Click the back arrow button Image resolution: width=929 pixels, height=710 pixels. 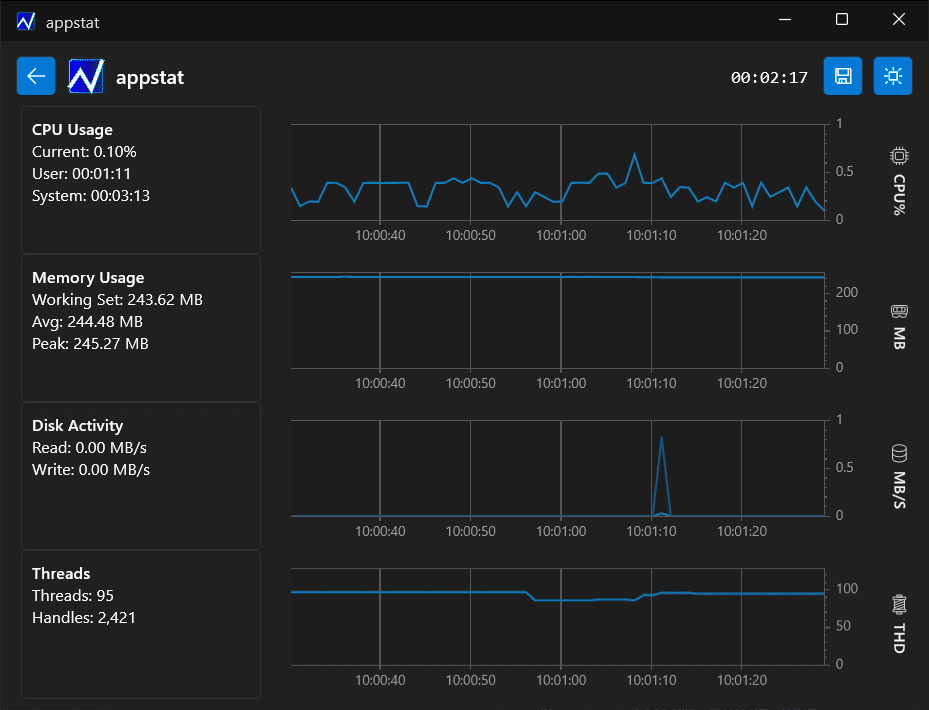pyautogui.click(x=36, y=76)
